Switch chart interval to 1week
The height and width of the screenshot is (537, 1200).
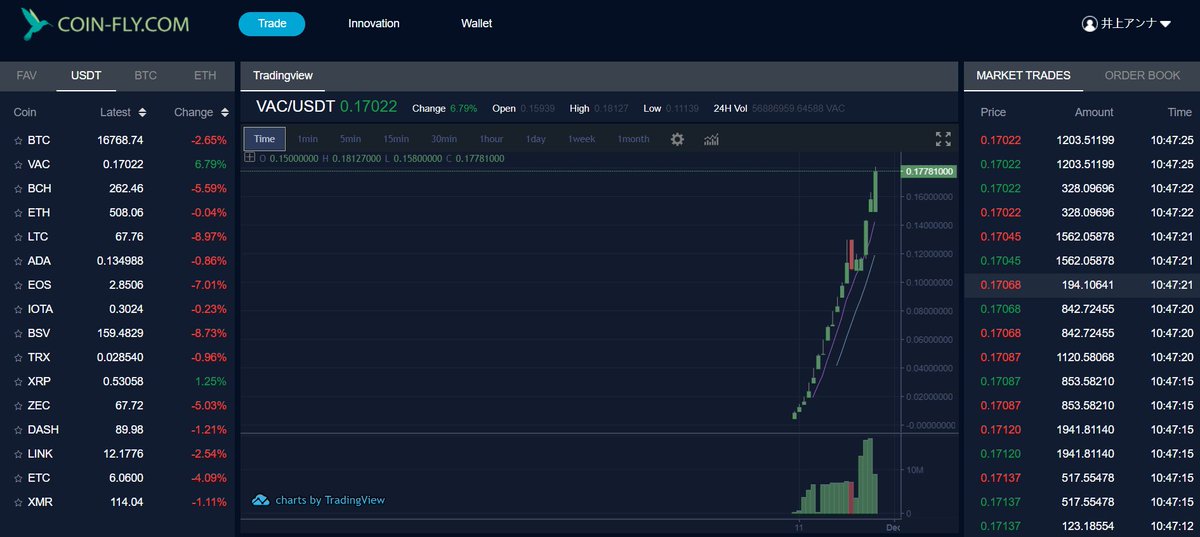(x=581, y=139)
